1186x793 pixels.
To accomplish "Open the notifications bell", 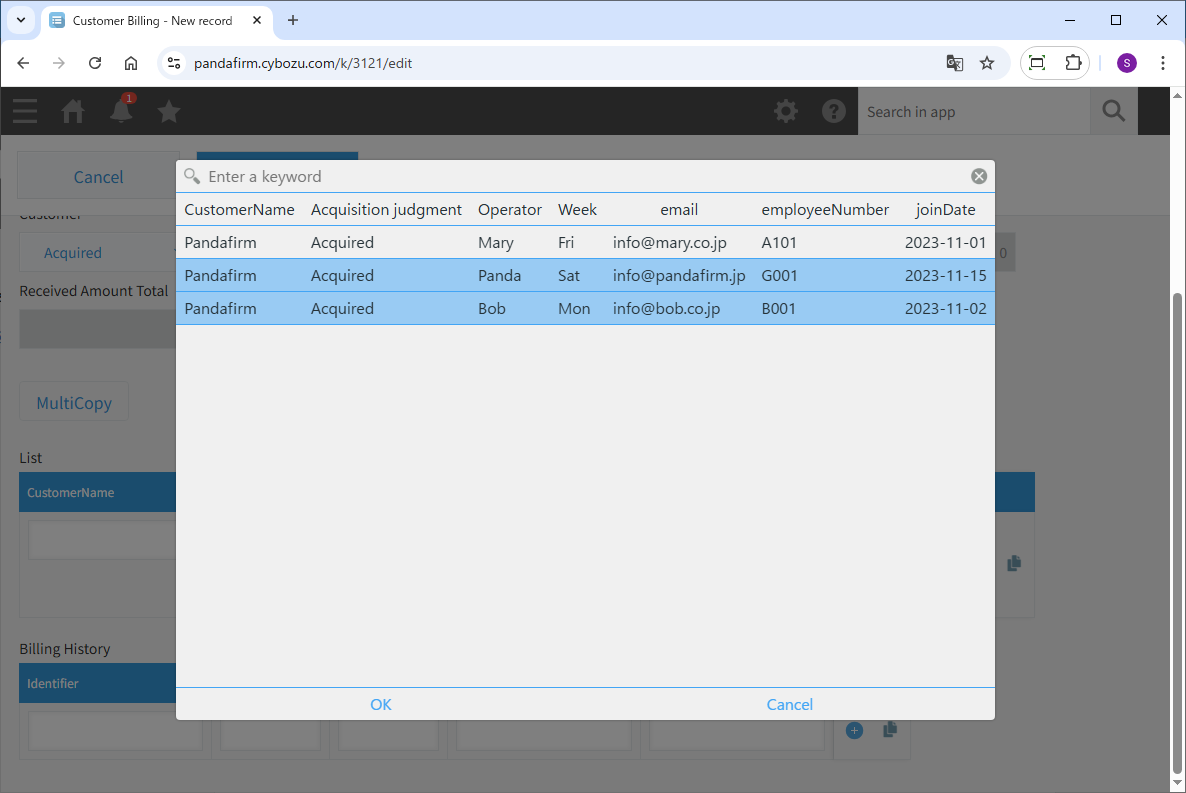I will 121,111.
